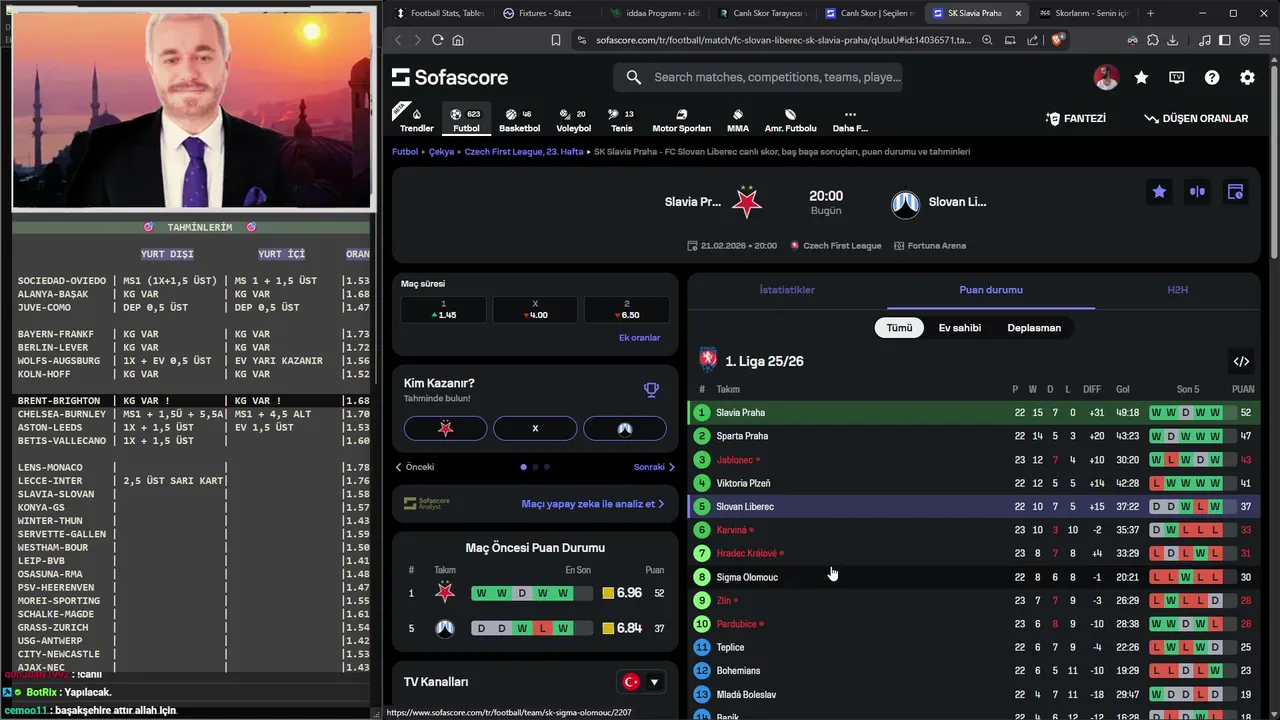This screenshot has width=1280, height=720.
Task: Switch to the Football Stats browser tab
Action: pos(439,13)
